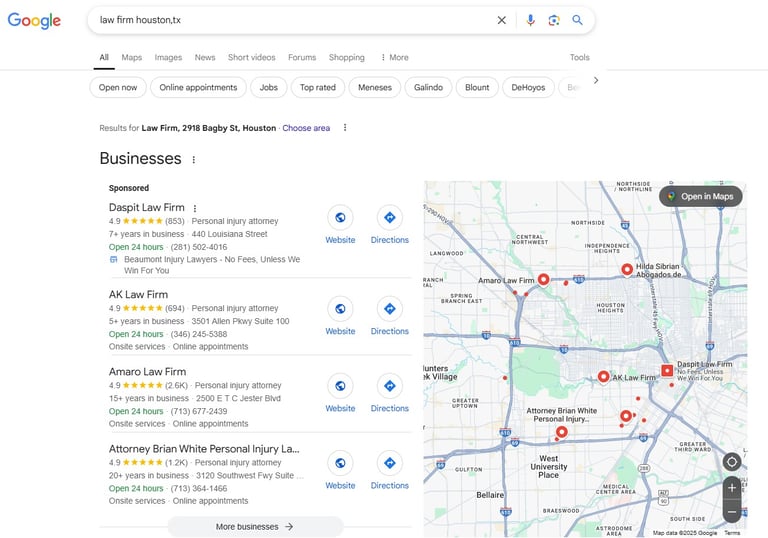Screen dimensions: 768x538
Task: Open search Tools options
Action: [579, 57]
